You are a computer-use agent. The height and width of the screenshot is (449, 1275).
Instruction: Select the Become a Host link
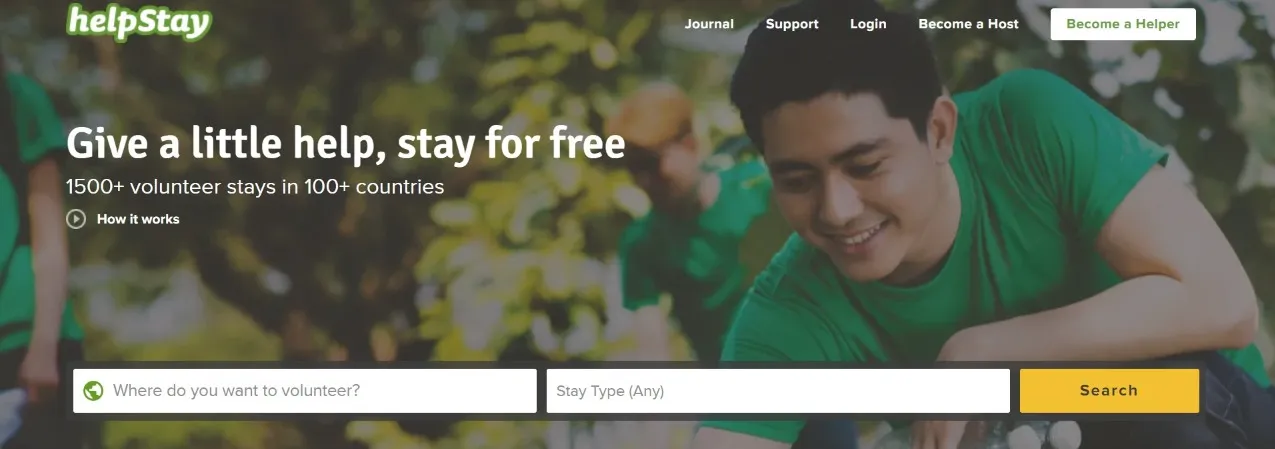click(x=968, y=24)
